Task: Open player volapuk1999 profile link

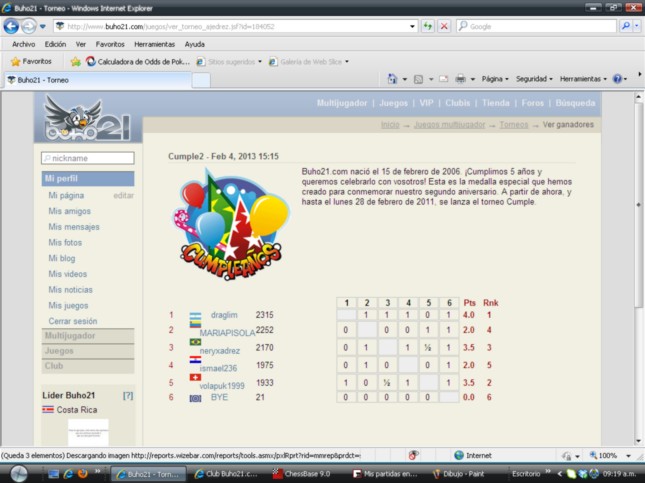Action: [222, 386]
